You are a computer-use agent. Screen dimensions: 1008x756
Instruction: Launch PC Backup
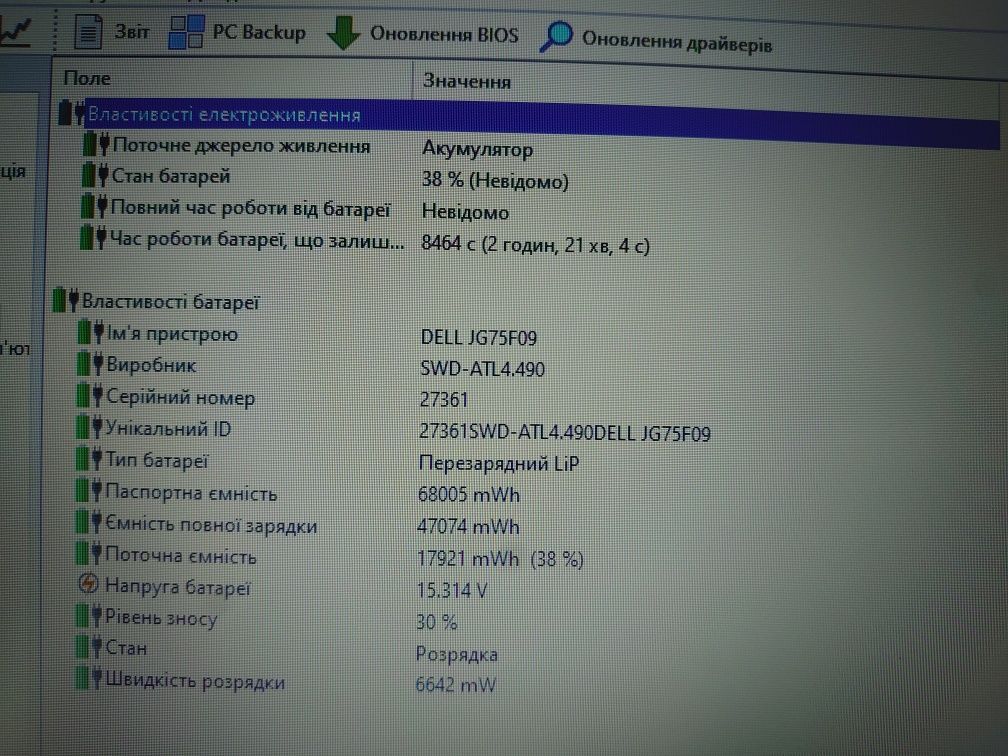point(237,32)
